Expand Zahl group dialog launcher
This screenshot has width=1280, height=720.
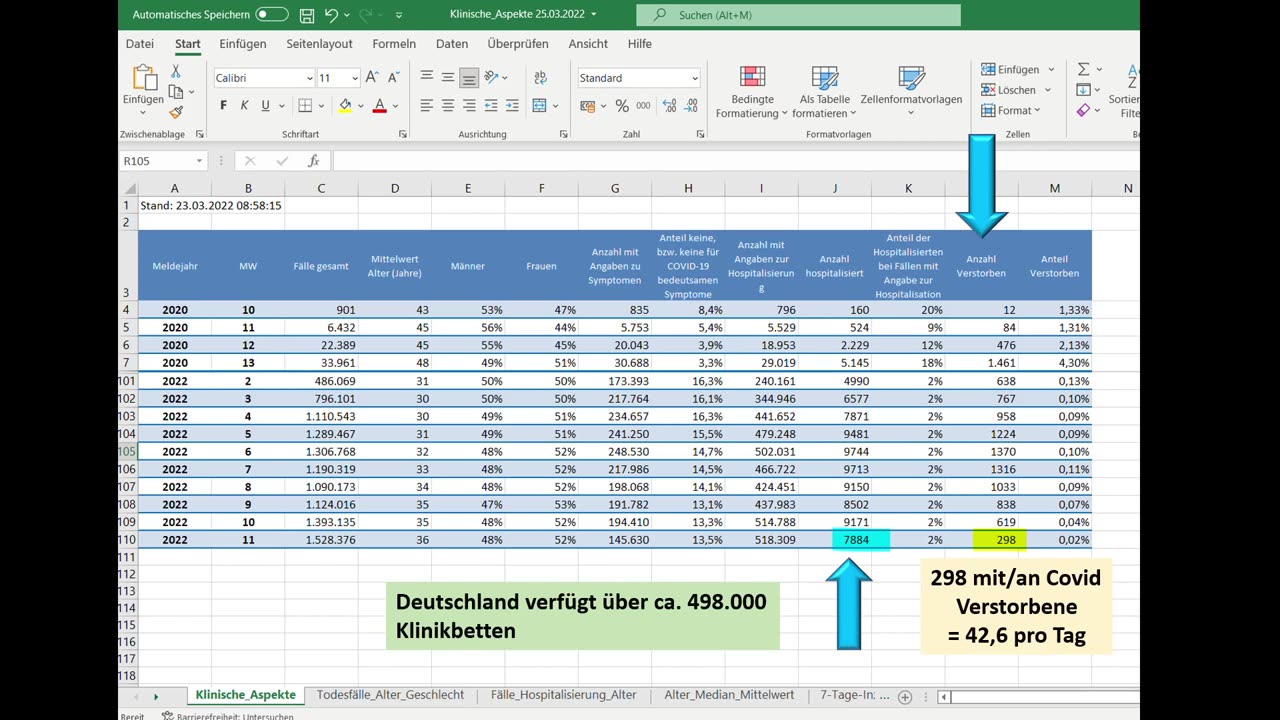pos(699,134)
